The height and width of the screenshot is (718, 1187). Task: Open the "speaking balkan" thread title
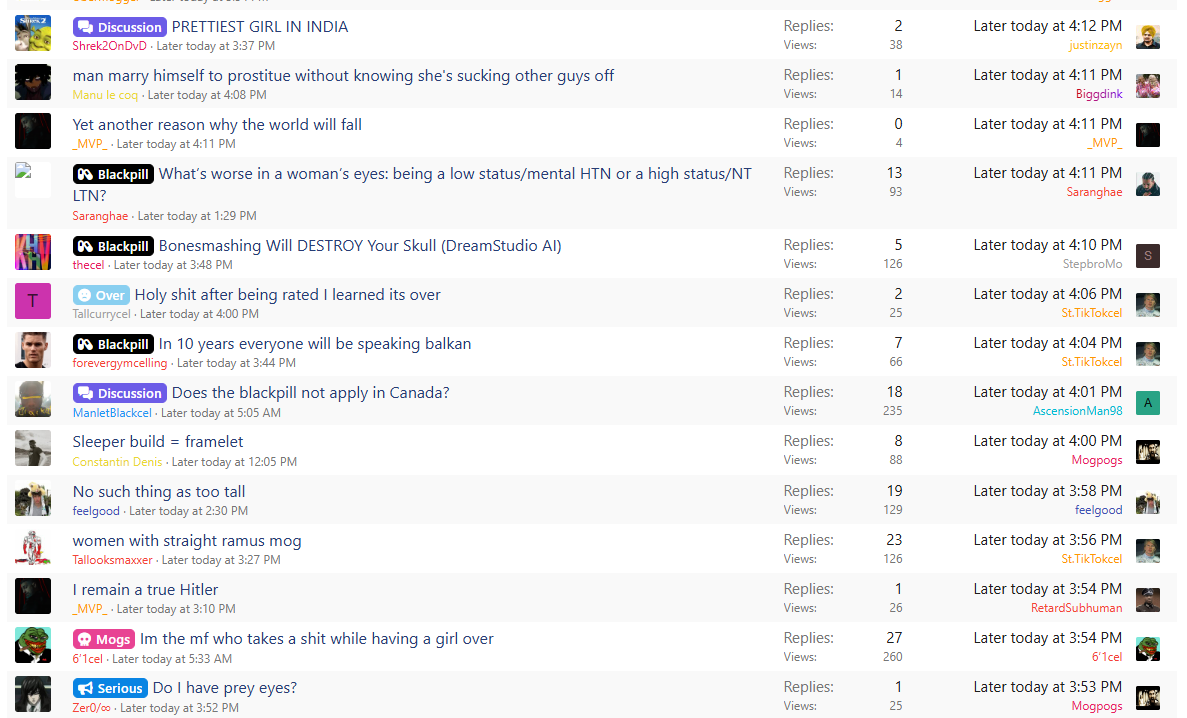coord(315,344)
